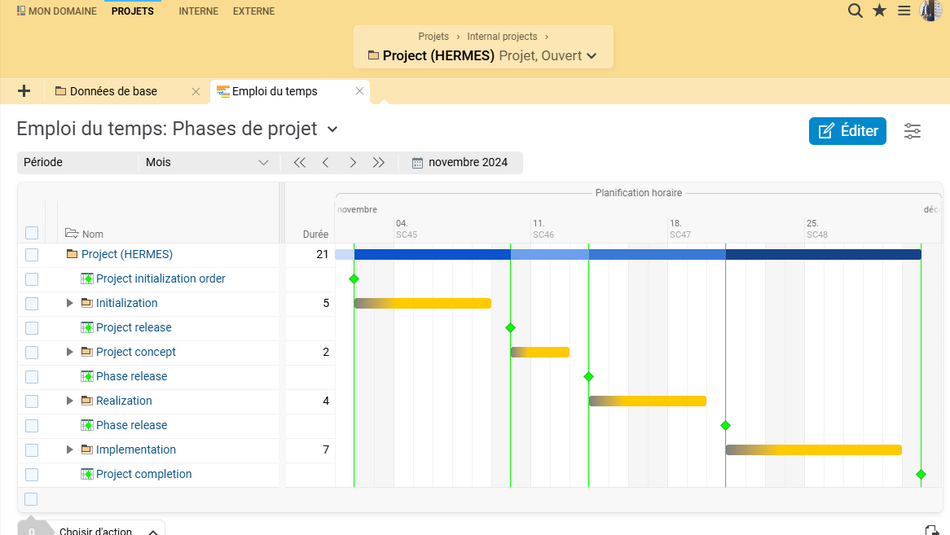Screen dimensions: 950x535
Task: Open the view settings sliders icon
Action: click(x=912, y=131)
